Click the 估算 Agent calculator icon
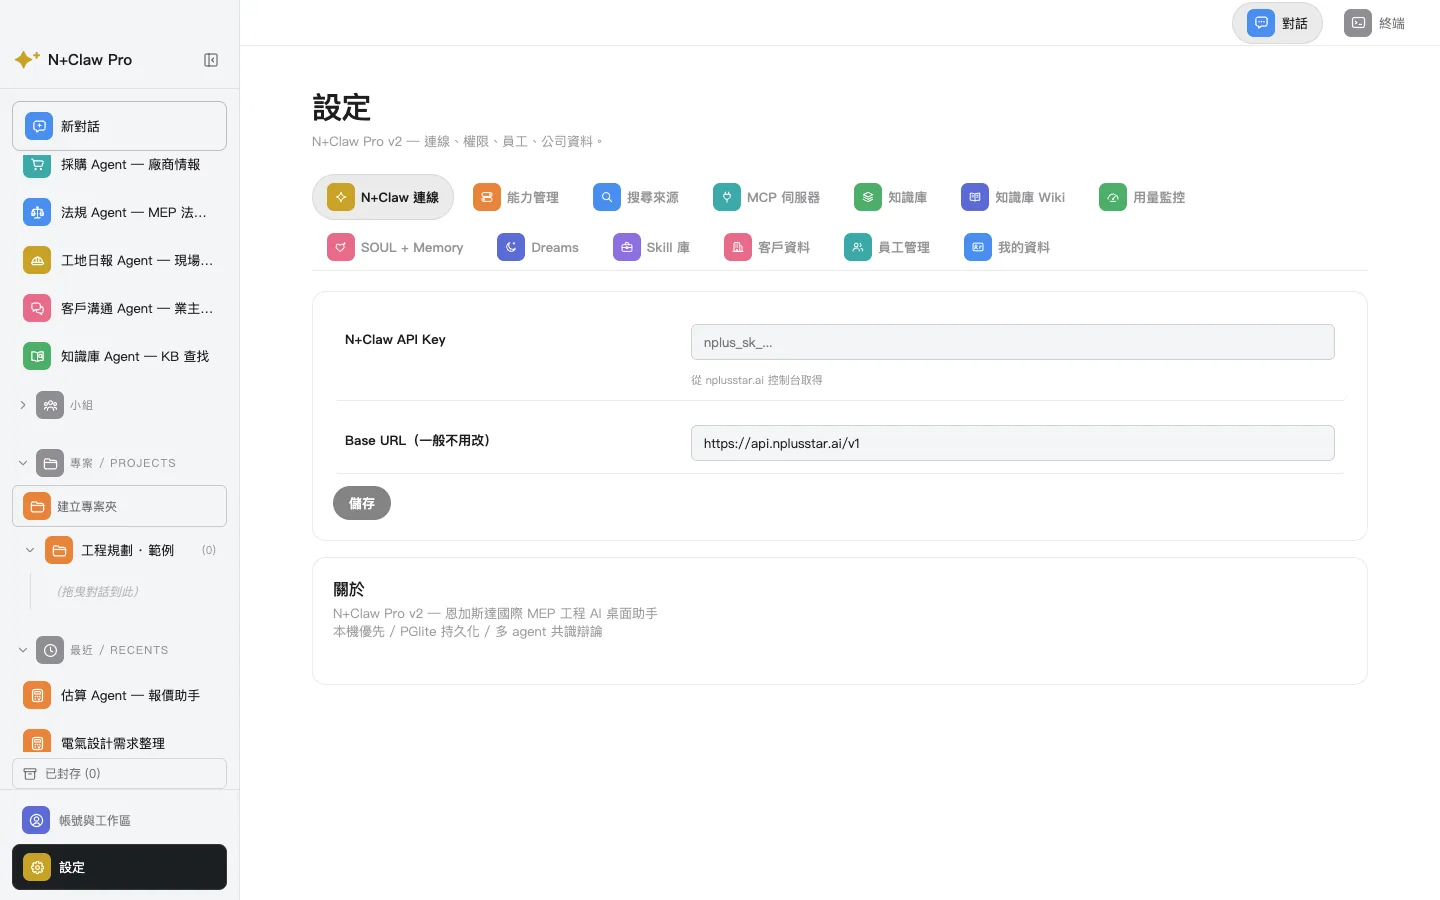The image size is (1440, 900). (37, 695)
